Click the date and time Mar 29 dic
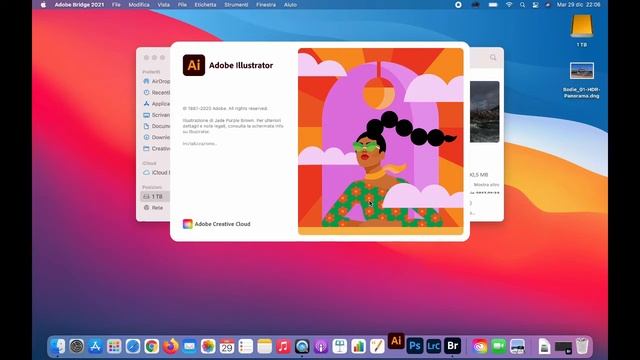 pos(578,5)
